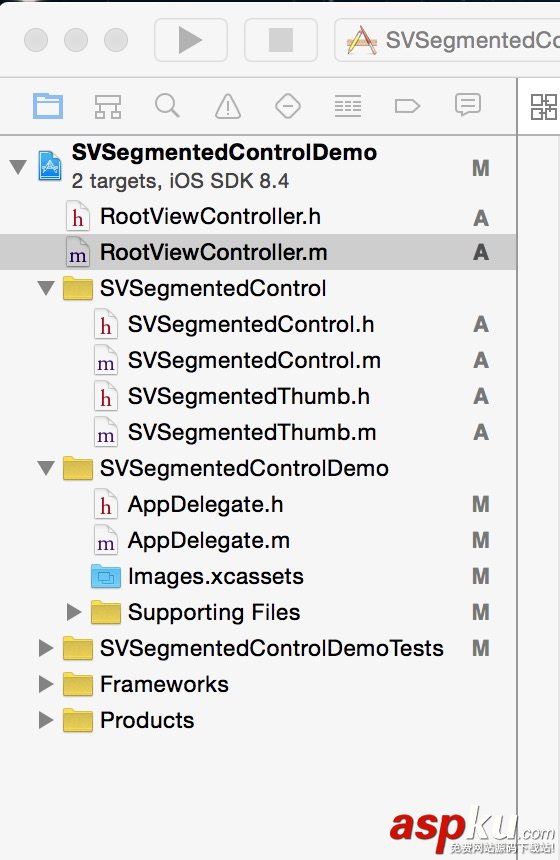Run the project with the Play button
The width and height of the screenshot is (560, 860).
[x=190, y=40]
